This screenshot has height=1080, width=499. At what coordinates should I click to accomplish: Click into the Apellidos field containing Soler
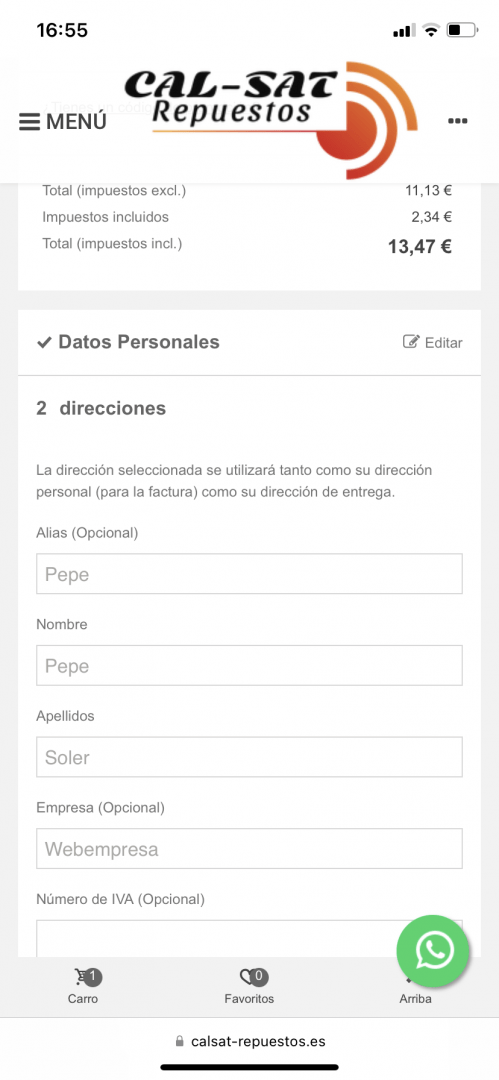[x=250, y=757]
